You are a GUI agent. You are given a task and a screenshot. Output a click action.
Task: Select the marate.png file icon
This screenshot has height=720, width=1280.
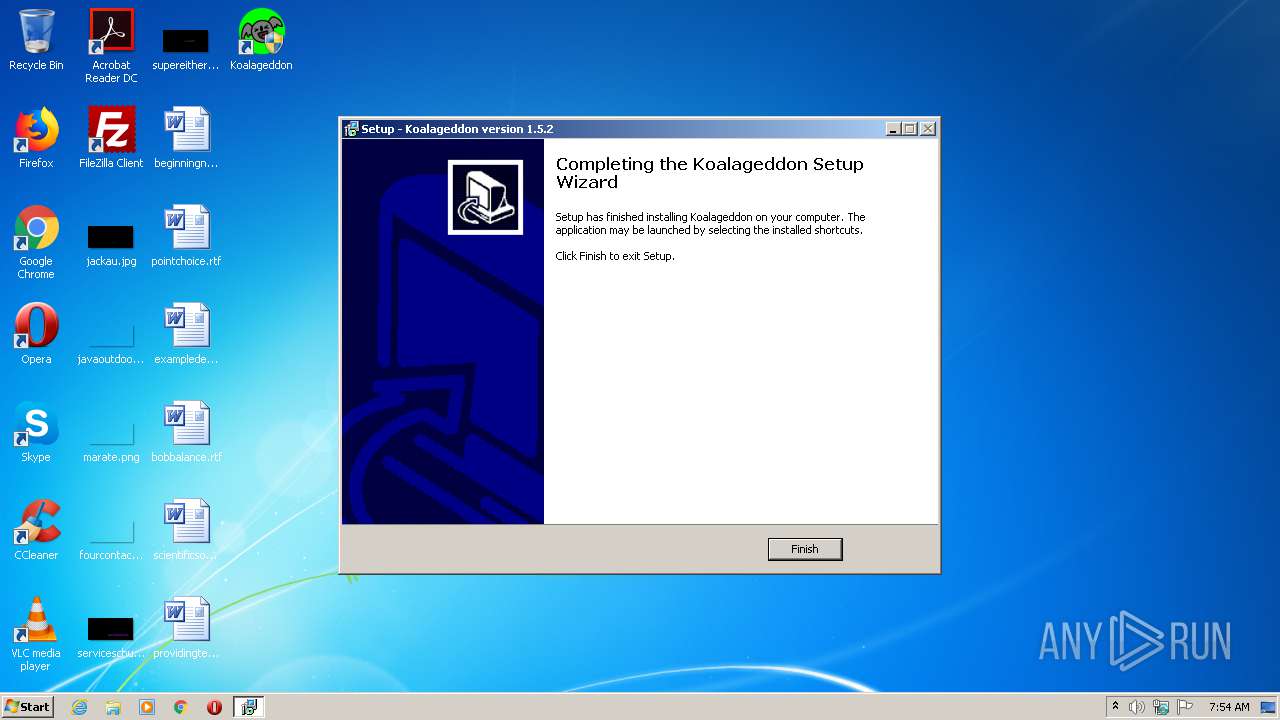point(111,440)
